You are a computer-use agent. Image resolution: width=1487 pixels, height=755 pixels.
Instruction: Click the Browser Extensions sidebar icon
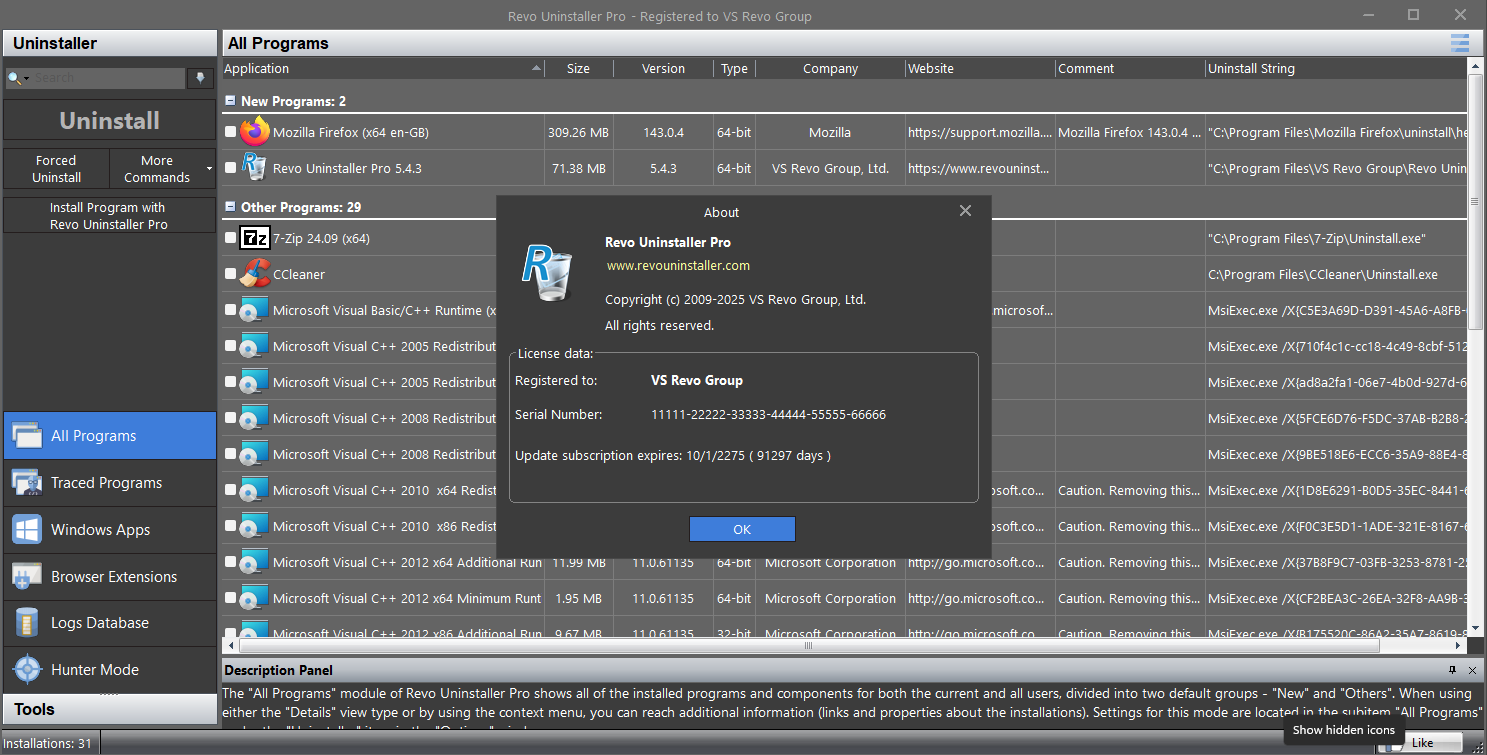point(27,577)
